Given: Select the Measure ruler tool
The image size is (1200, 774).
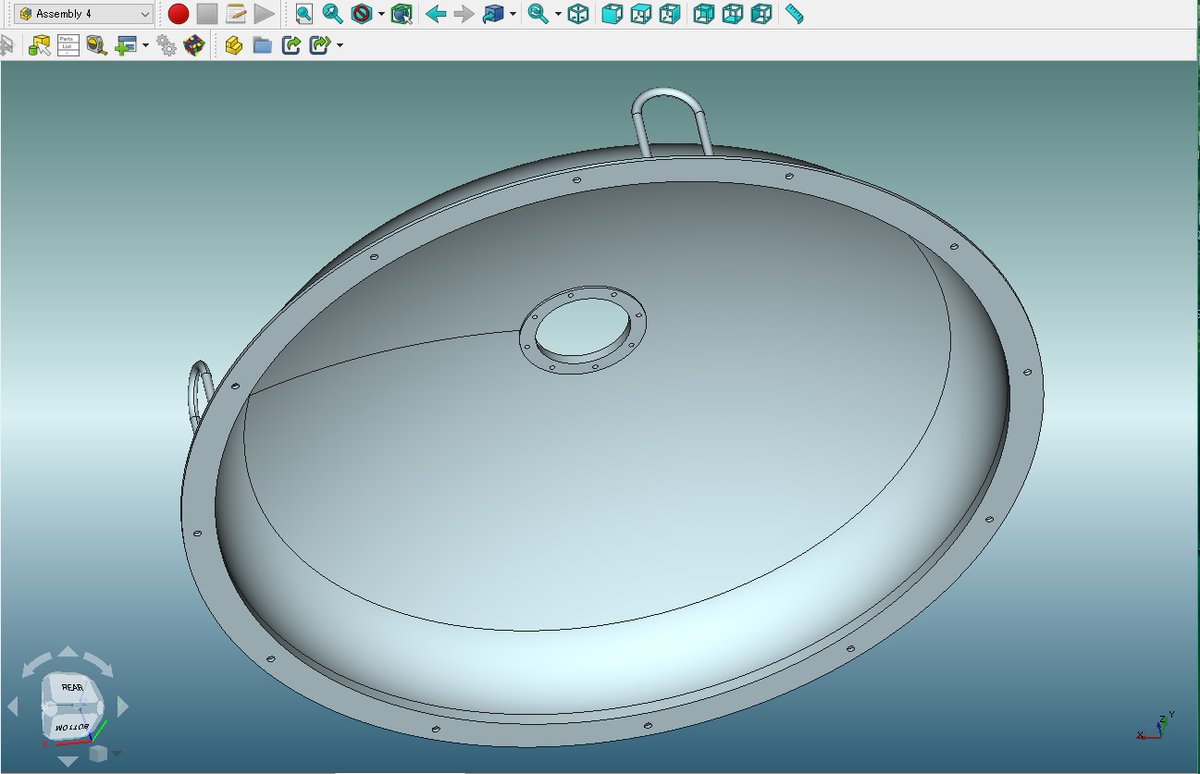Looking at the screenshot, I should tap(795, 14).
